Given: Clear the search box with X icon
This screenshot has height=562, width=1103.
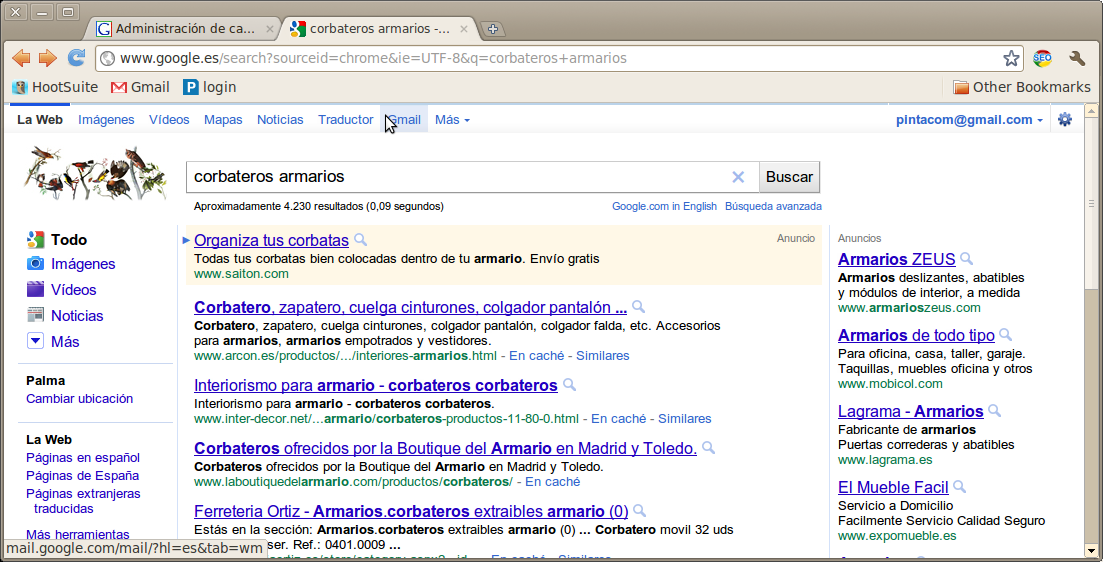Looking at the screenshot, I should click(x=738, y=177).
